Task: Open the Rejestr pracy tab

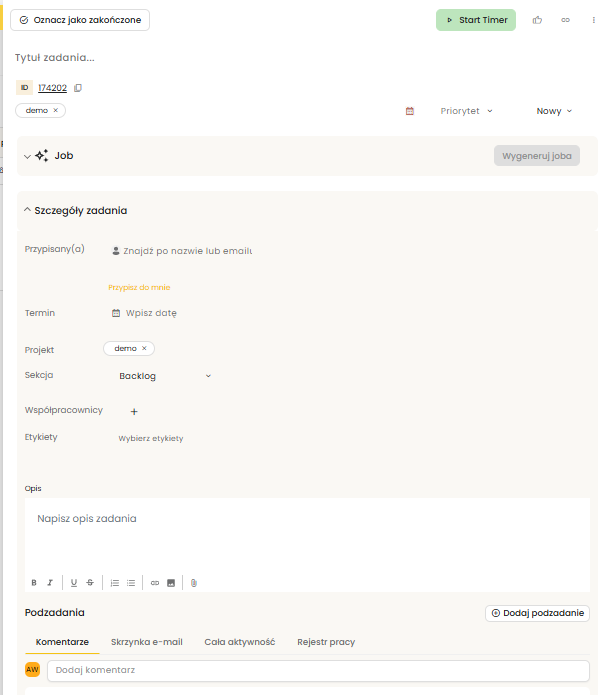Action: coord(326,642)
